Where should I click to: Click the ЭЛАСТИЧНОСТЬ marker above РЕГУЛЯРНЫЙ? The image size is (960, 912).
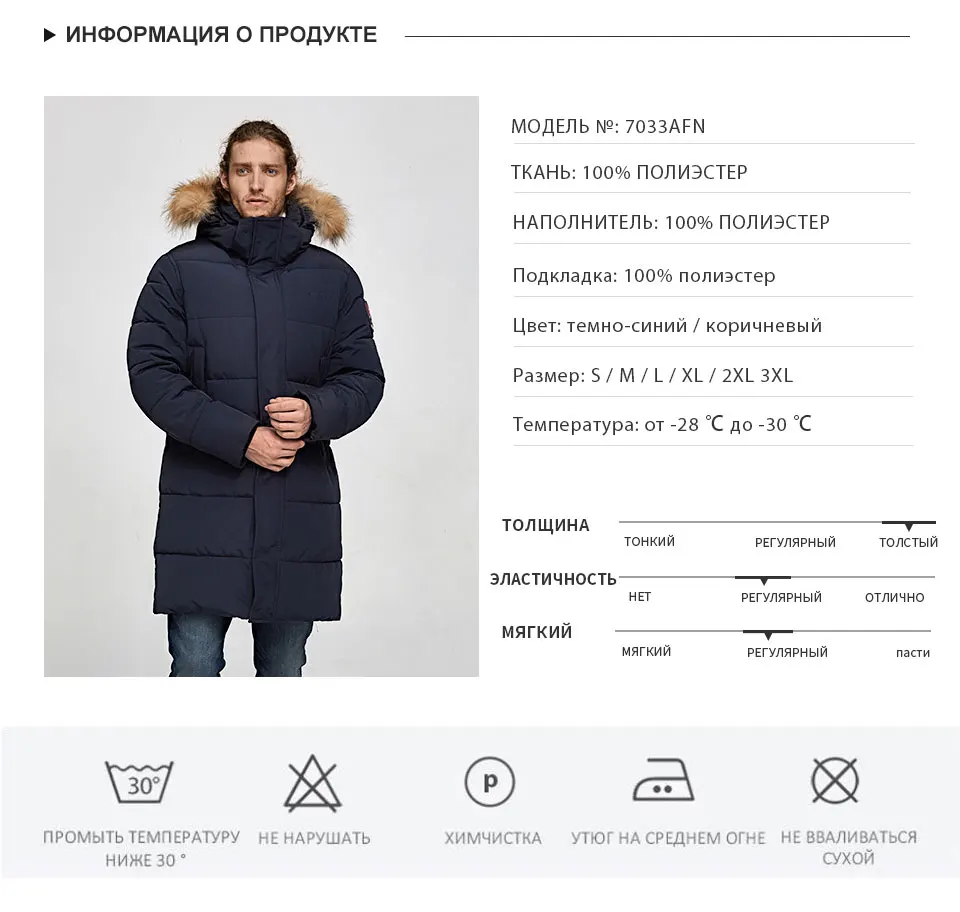(x=763, y=580)
